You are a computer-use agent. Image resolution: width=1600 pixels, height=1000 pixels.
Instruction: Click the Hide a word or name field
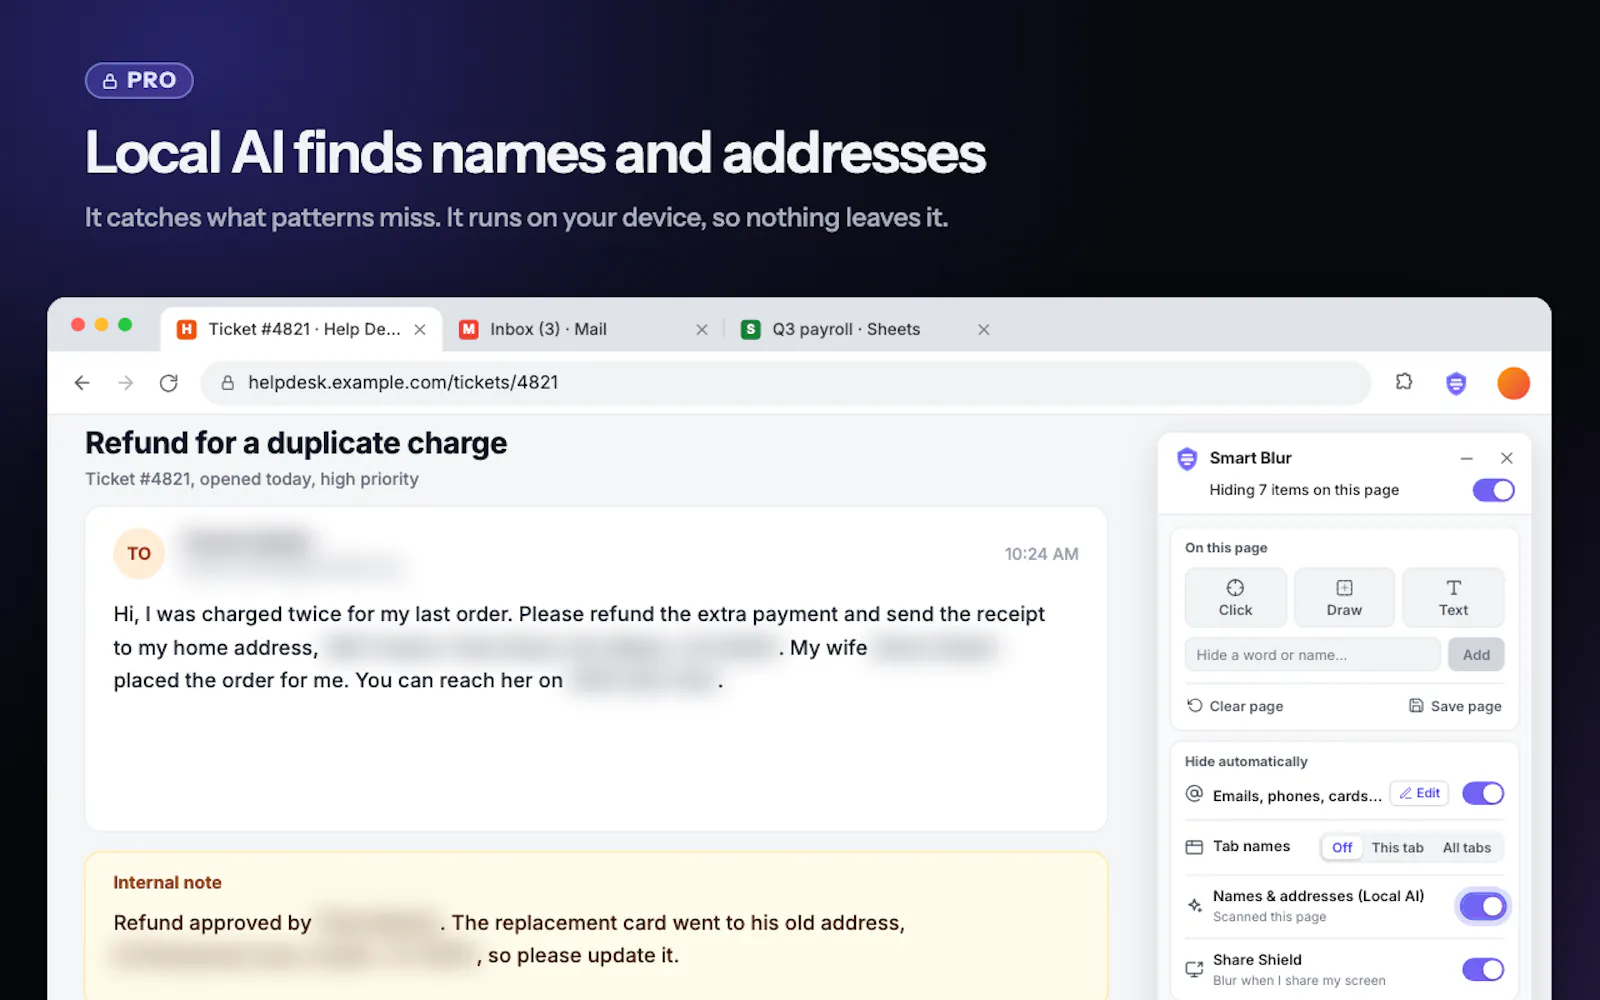pyautogui.click(x=1312, y=655)
